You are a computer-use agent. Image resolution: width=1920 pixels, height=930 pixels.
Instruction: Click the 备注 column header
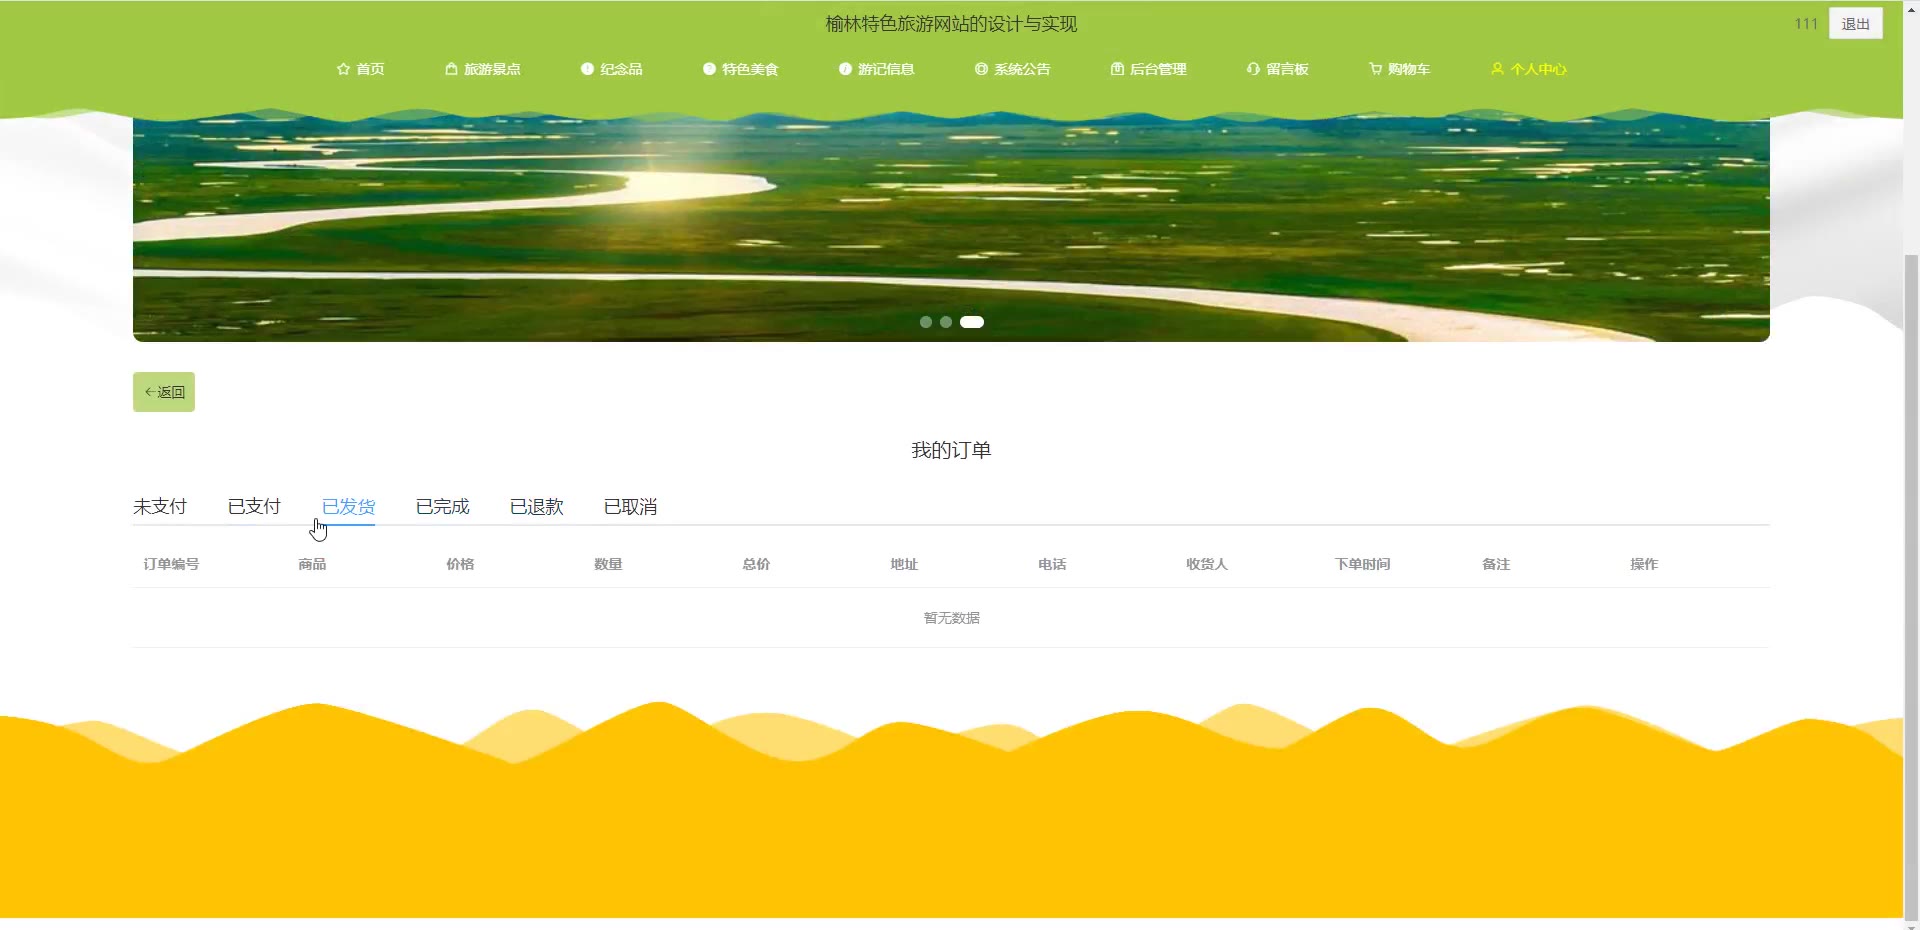click(1496, 564)
